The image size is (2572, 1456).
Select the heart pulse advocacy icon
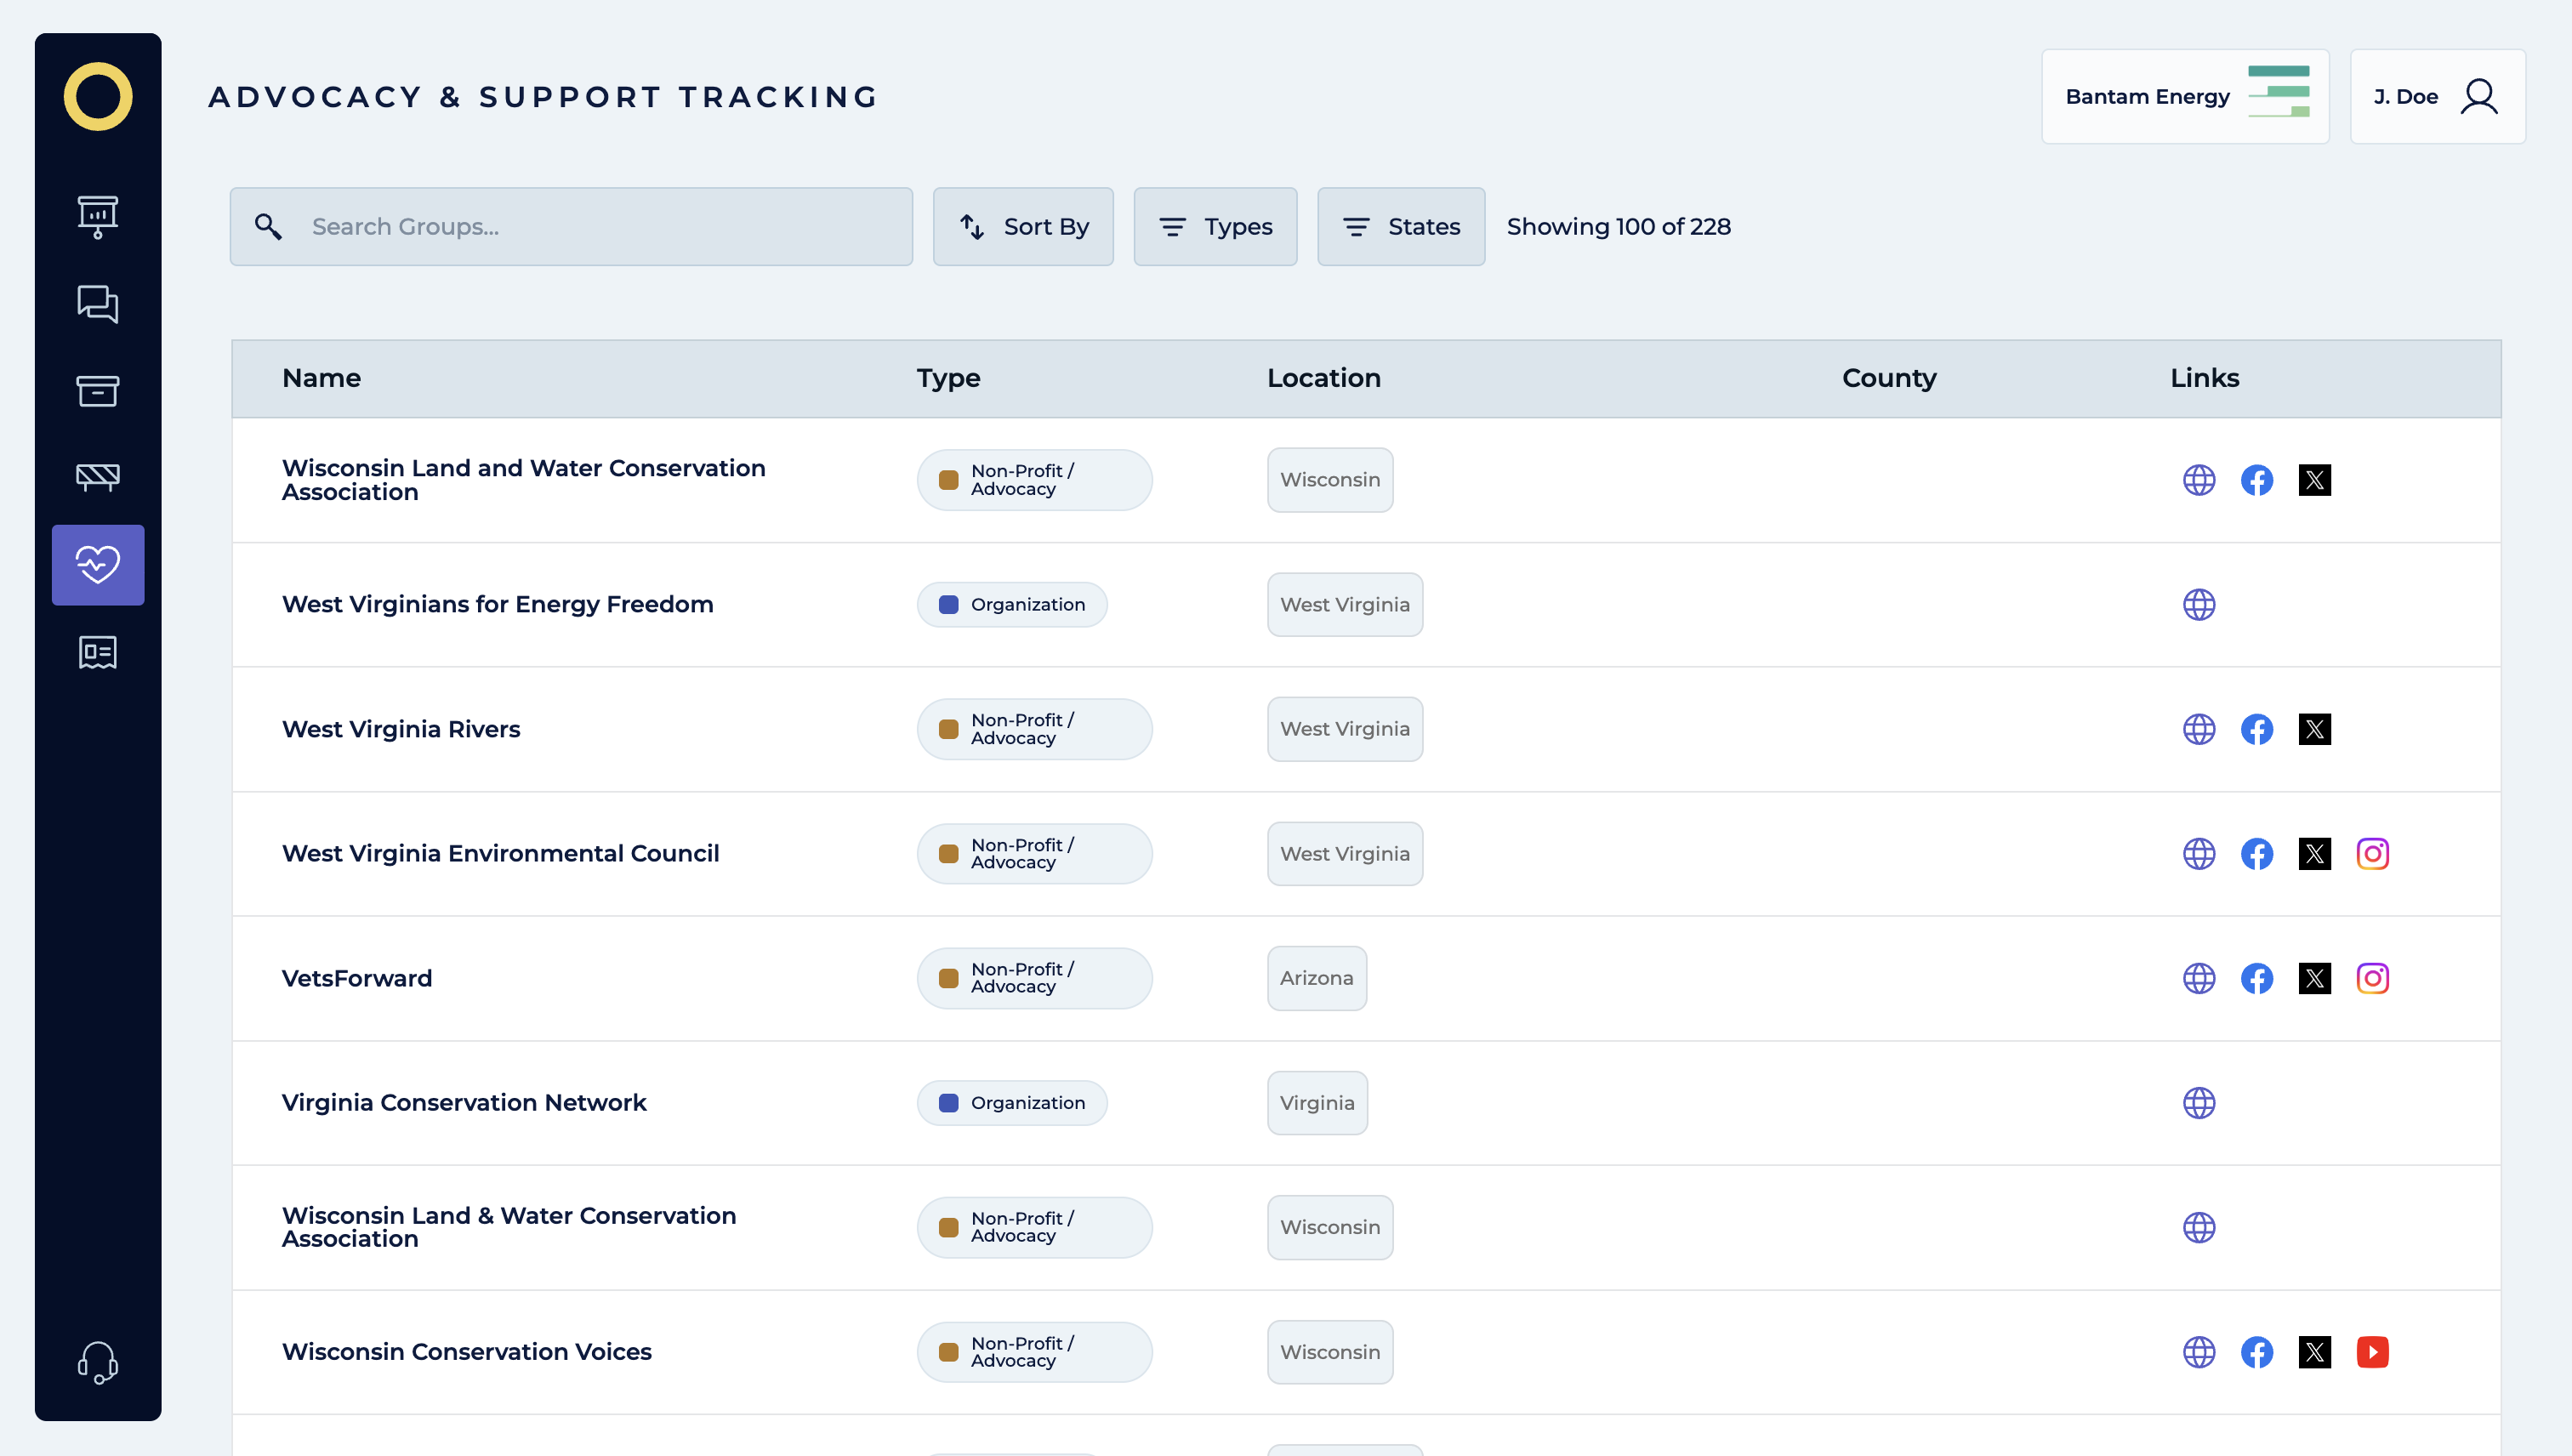[x=98, y=565]
